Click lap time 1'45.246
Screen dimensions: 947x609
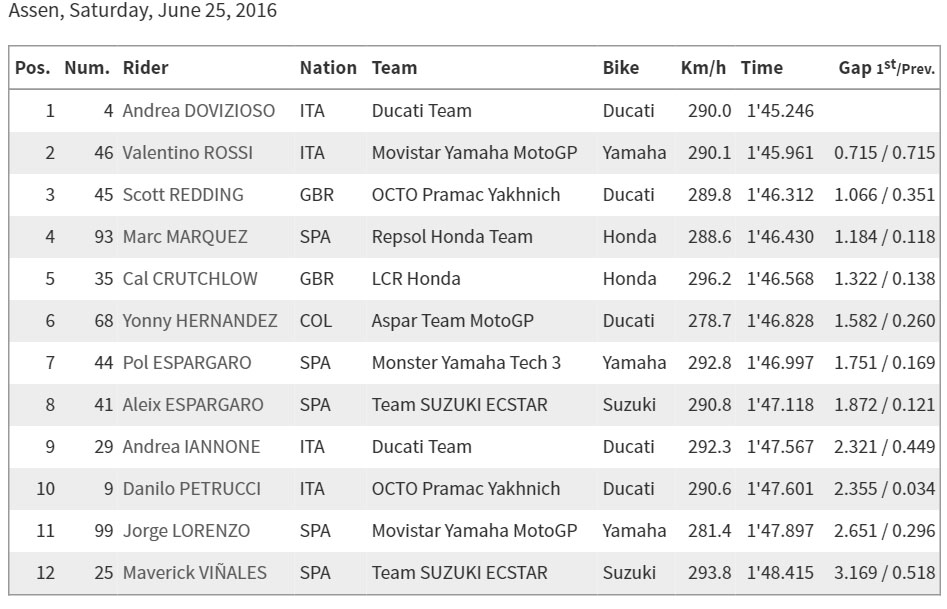[780, 111]
